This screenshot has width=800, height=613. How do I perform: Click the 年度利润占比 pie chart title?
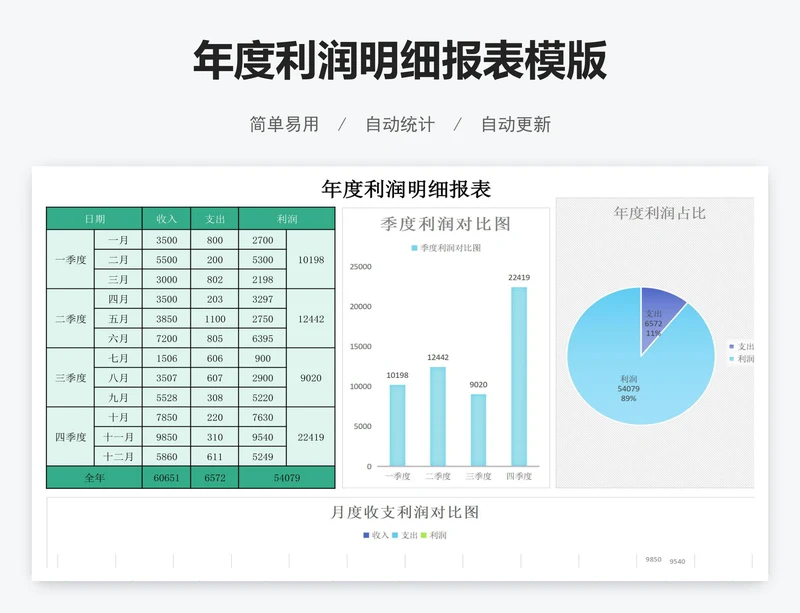pos(659,213)
